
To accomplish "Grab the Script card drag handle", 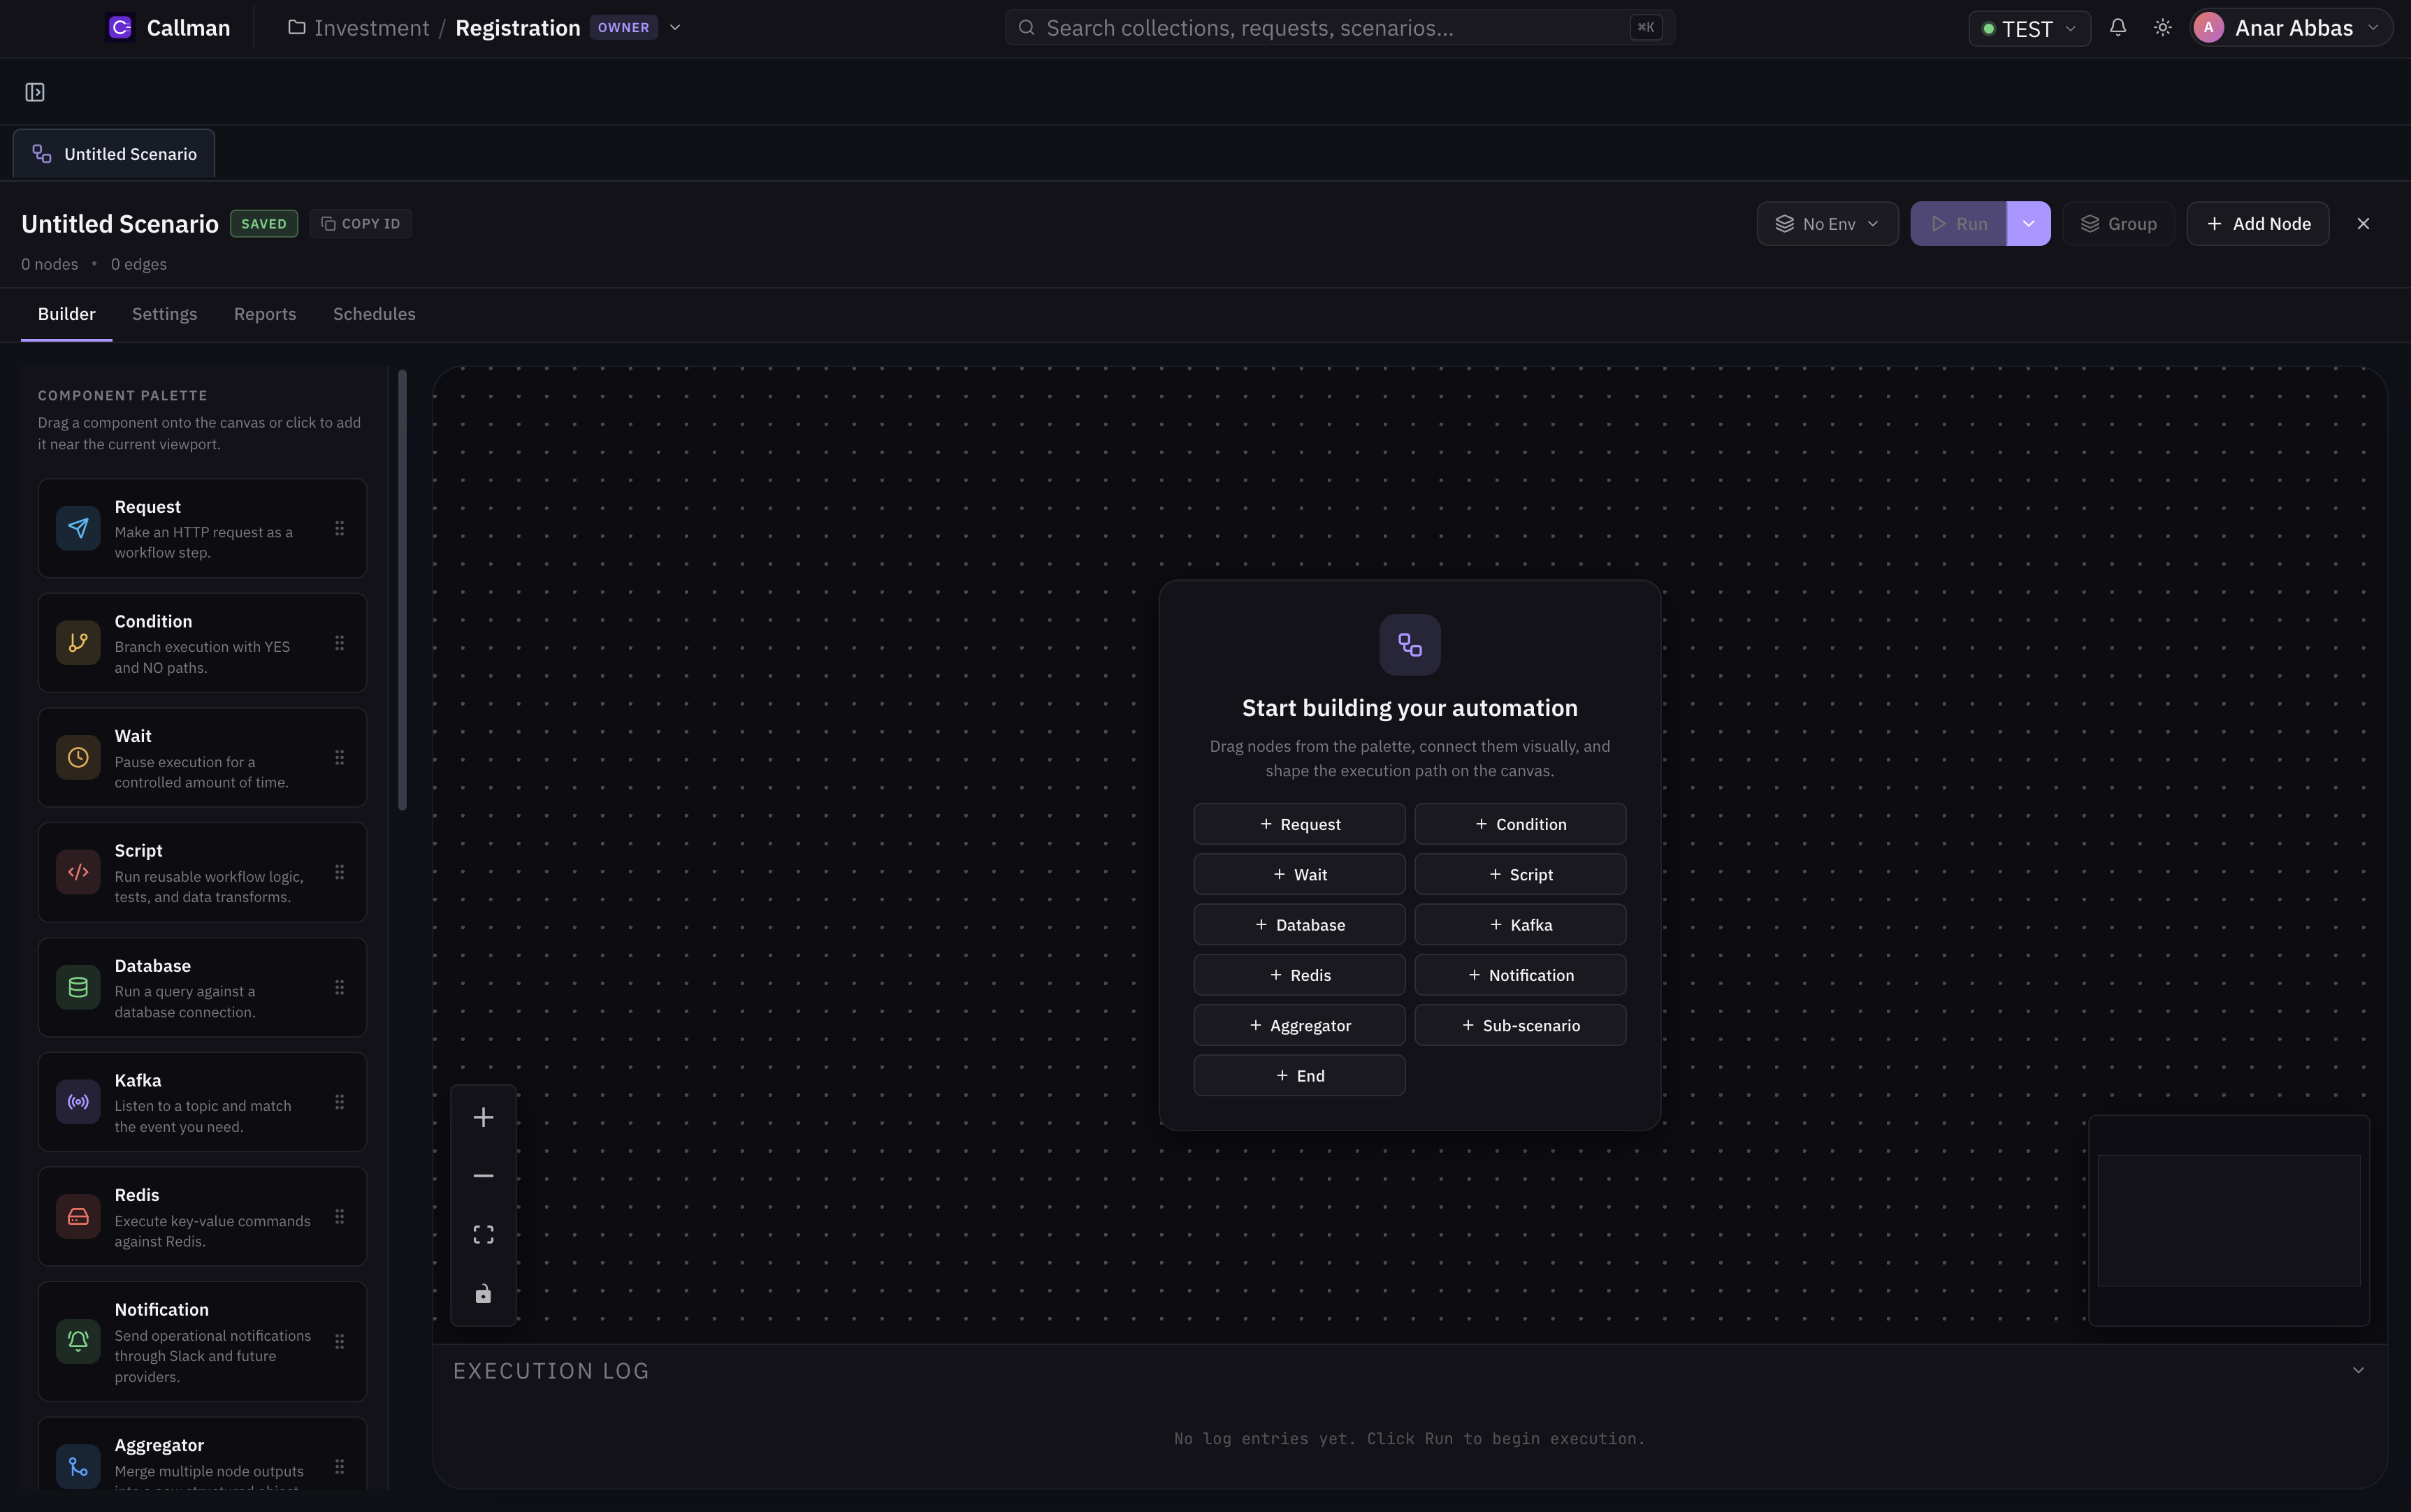I will pyautogui.click(x=340, y=872).
